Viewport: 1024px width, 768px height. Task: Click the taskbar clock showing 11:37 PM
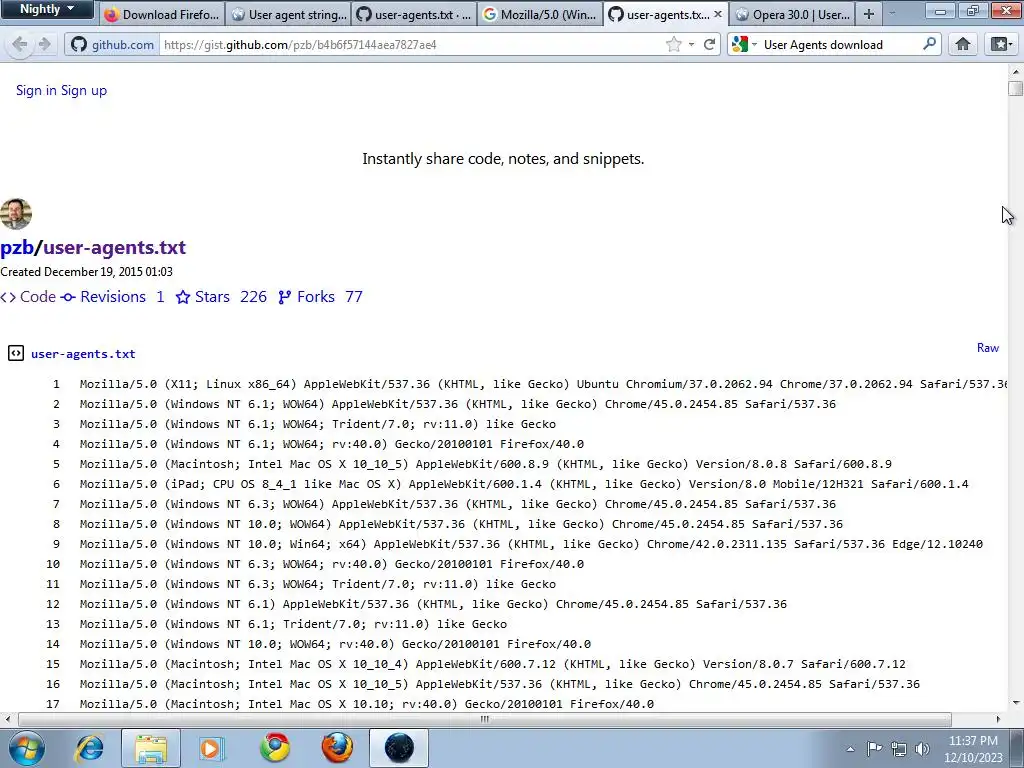tap(973, 749)
